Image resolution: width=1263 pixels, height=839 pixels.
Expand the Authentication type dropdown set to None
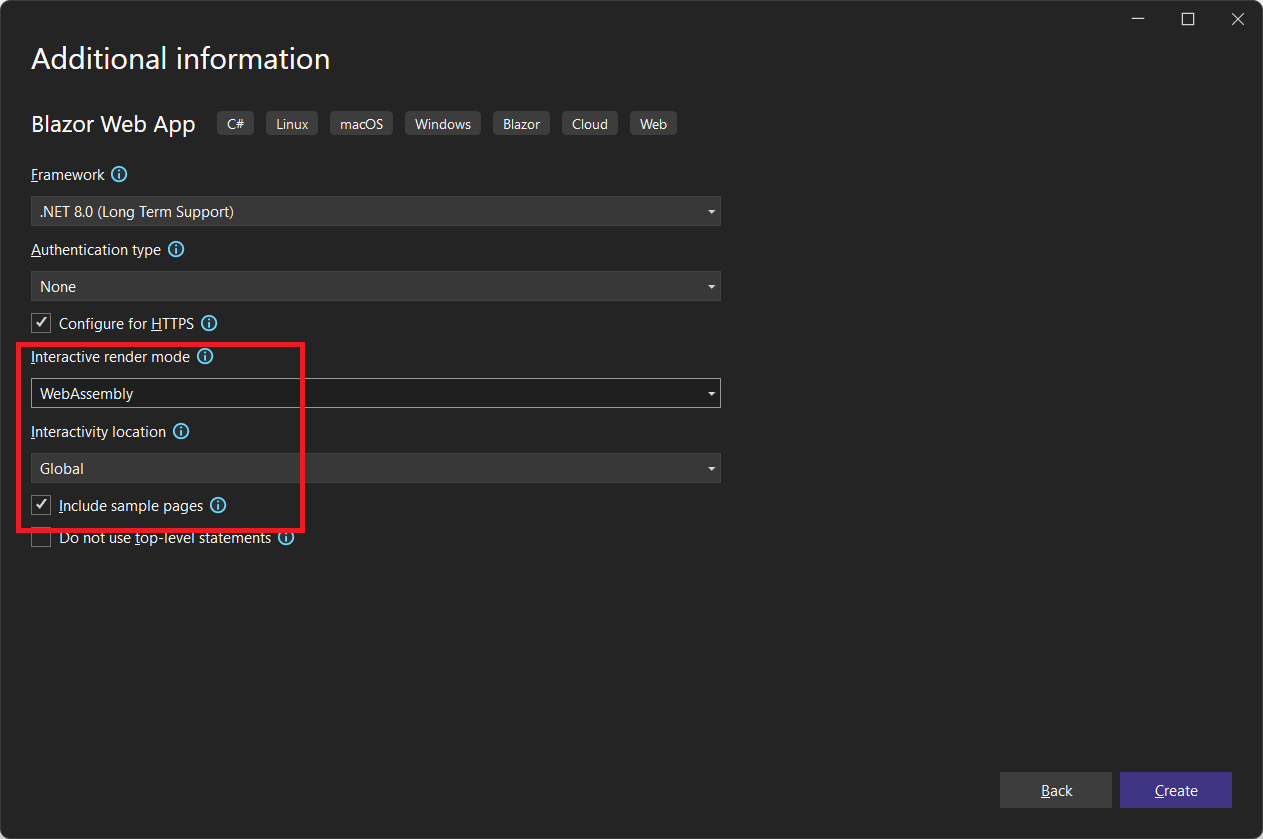point(376,286)
